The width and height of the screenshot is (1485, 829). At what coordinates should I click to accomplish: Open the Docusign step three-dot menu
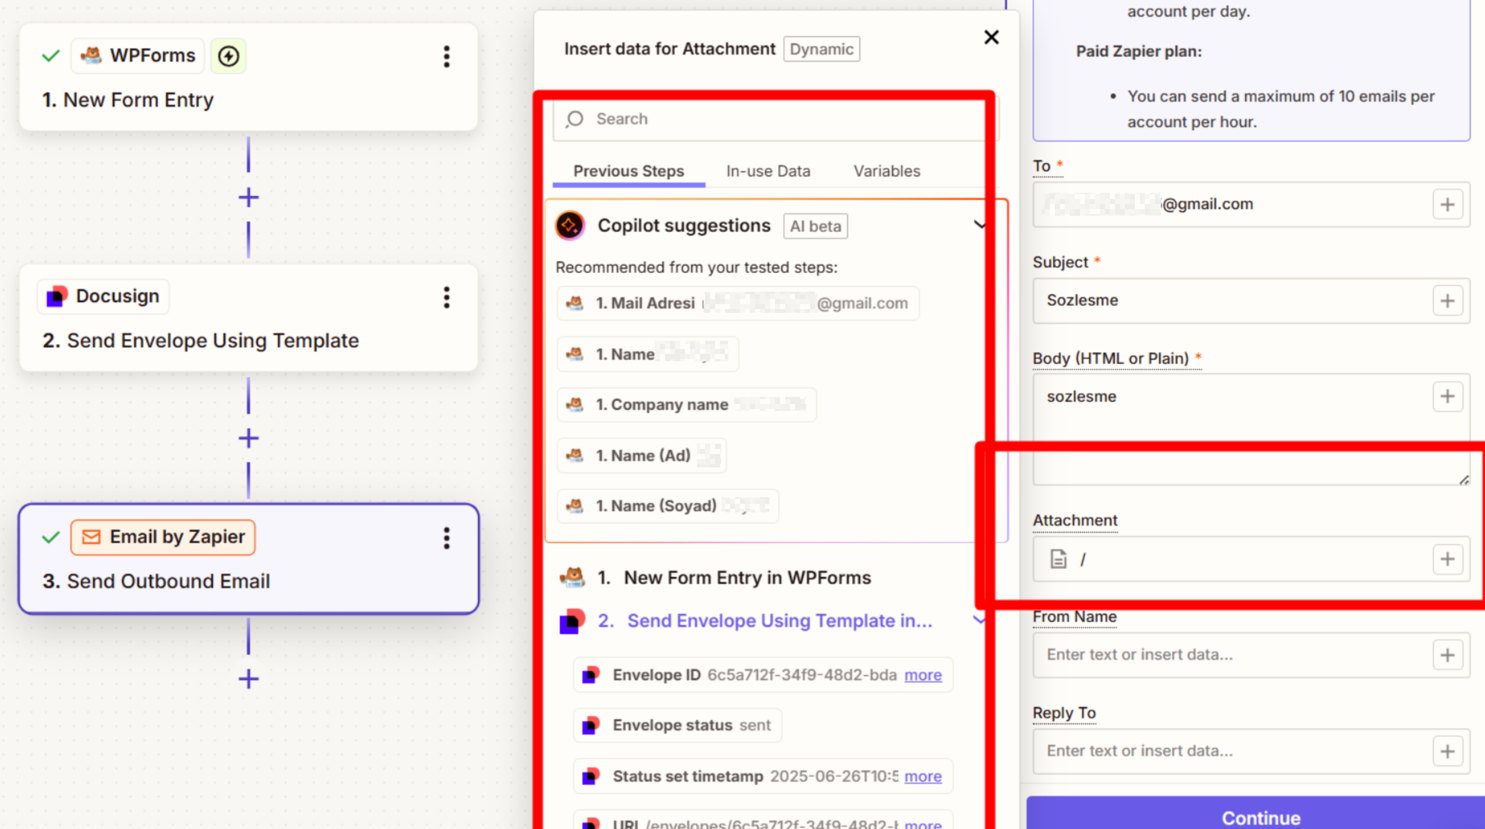pyautogui.click(x=446, y=297)
